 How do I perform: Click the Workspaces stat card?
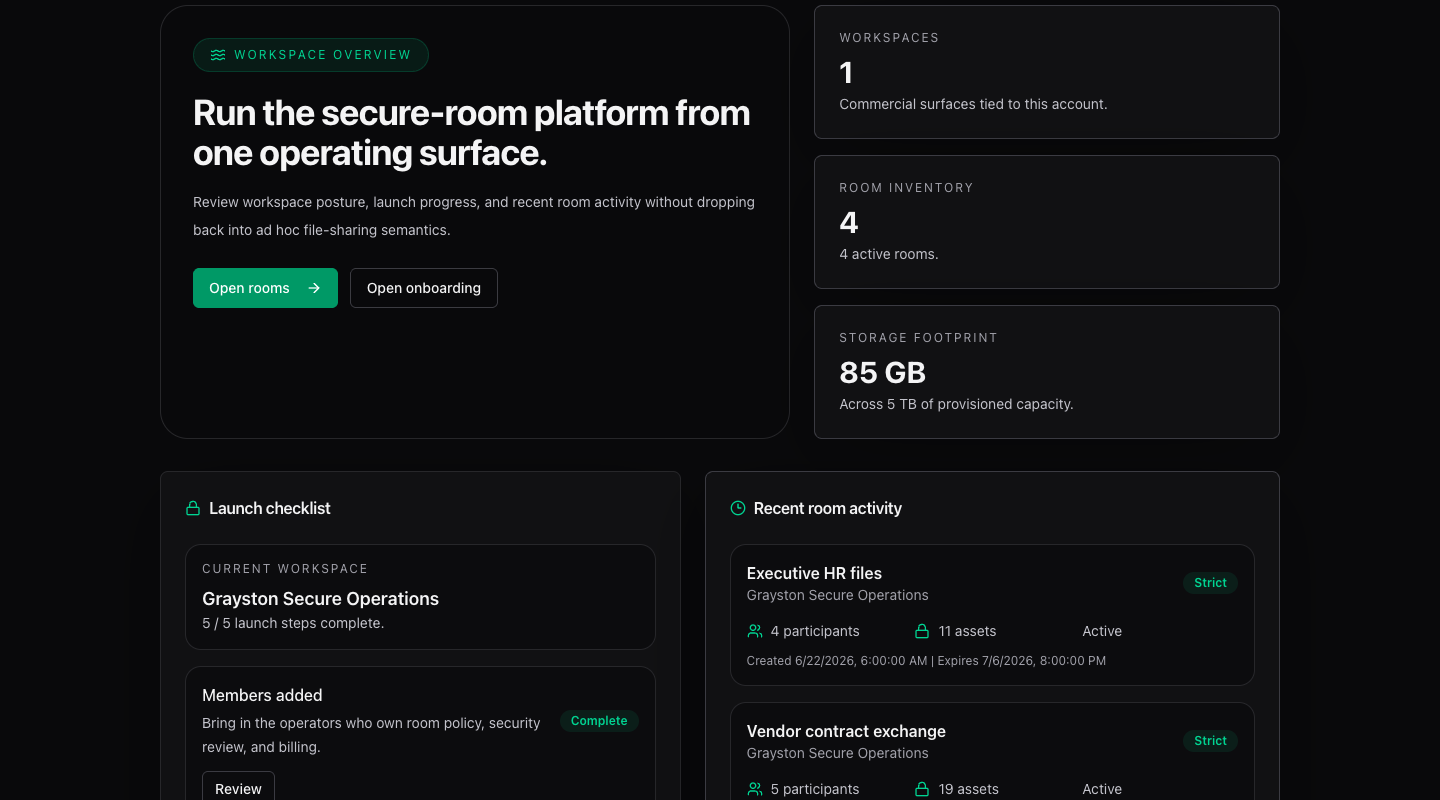coord(1047,72)
